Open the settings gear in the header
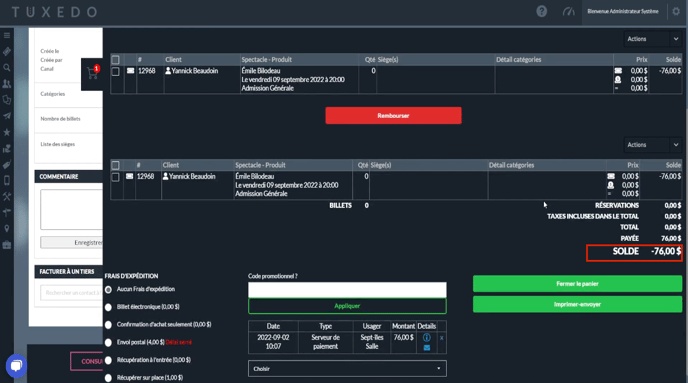688x383 pixels. 676,11
